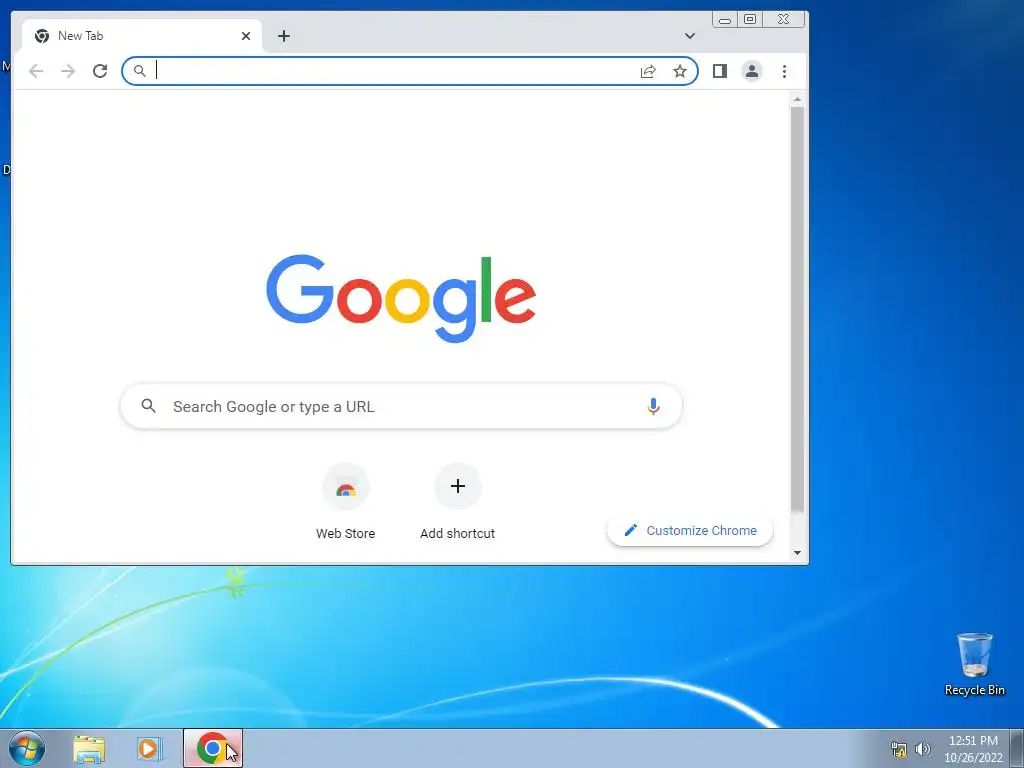Image resolution: width=1024 pixels, height=768 pixels.
Task: Open a new tab with the plus button
Action: click(283, 36)
